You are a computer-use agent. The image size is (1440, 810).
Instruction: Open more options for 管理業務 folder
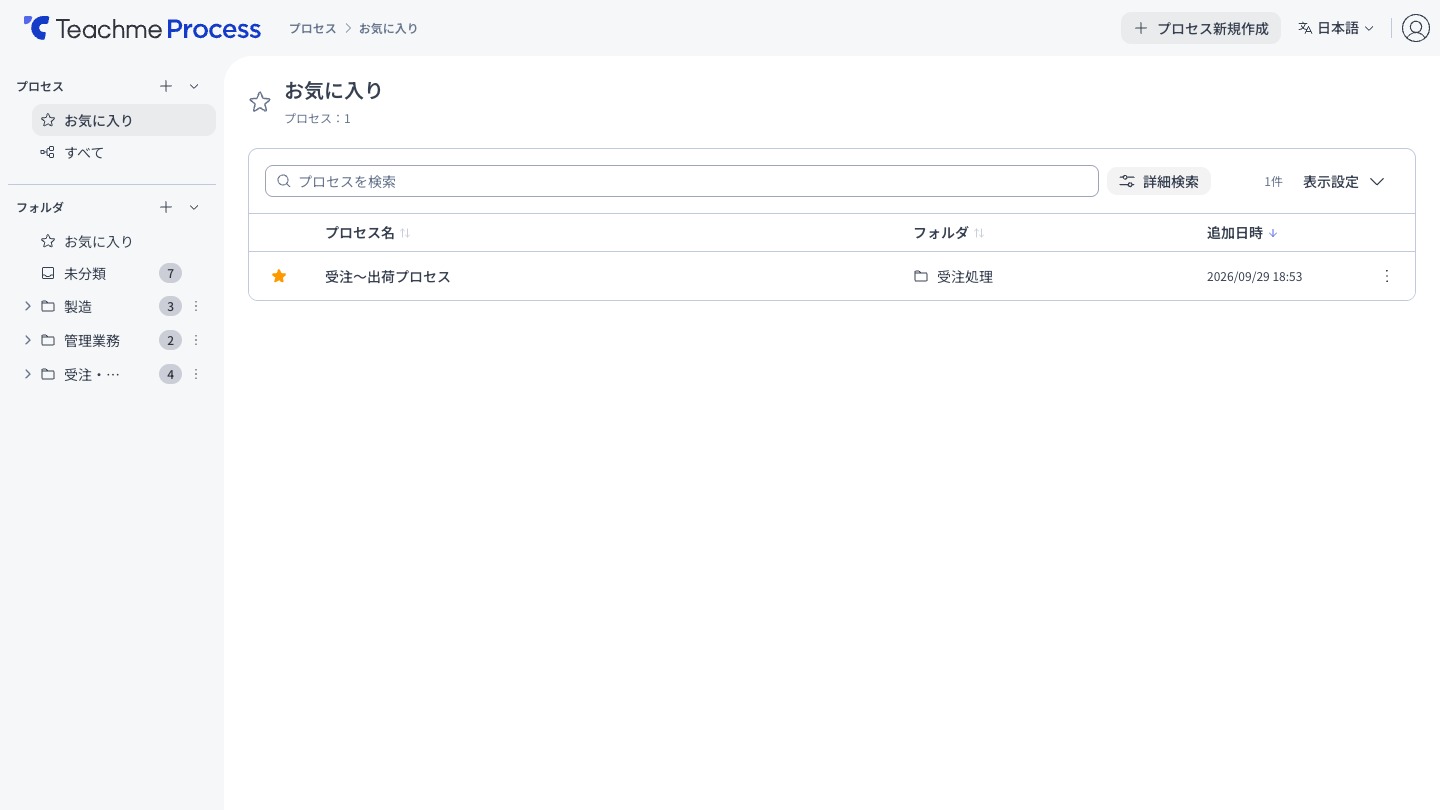(x=196, y=340)
